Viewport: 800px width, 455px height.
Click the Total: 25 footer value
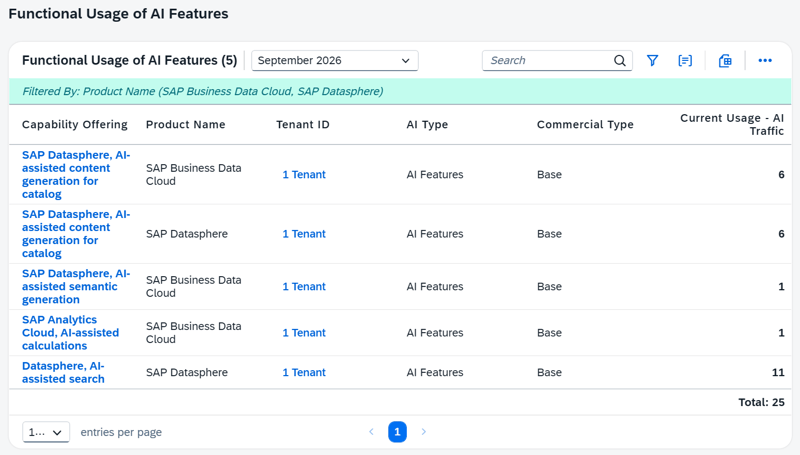point(761,402)
